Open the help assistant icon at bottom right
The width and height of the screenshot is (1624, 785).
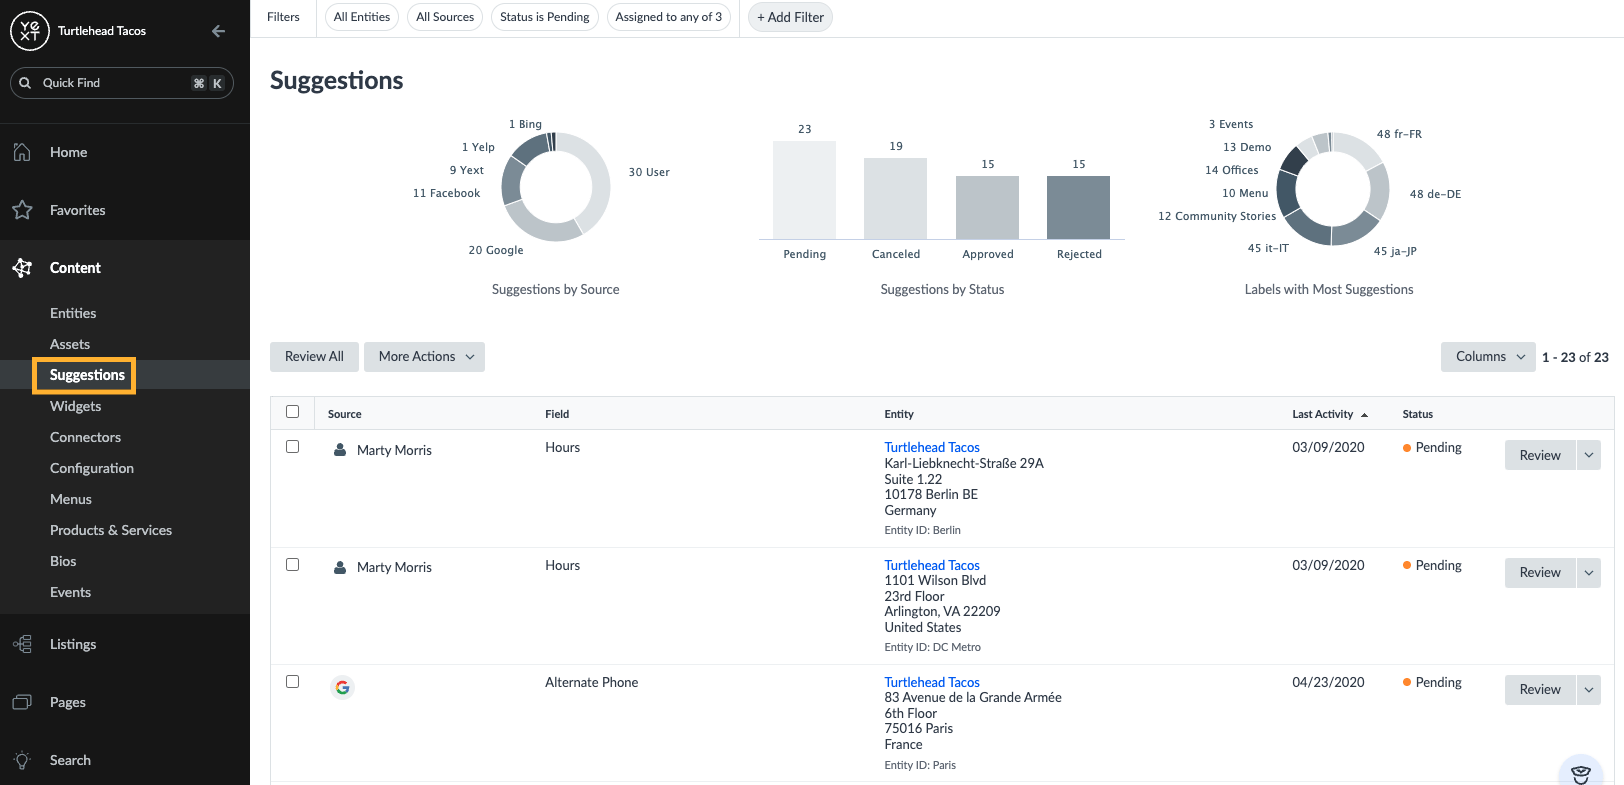tap(1581, 772)
